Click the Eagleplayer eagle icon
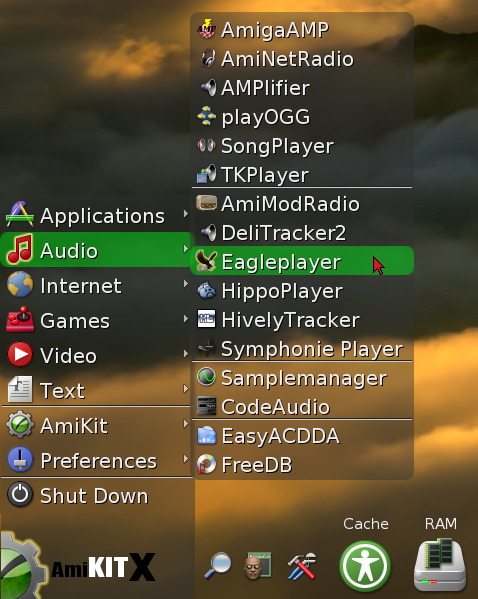The width and height of the screenshot is (478, 599). [206, 261]
